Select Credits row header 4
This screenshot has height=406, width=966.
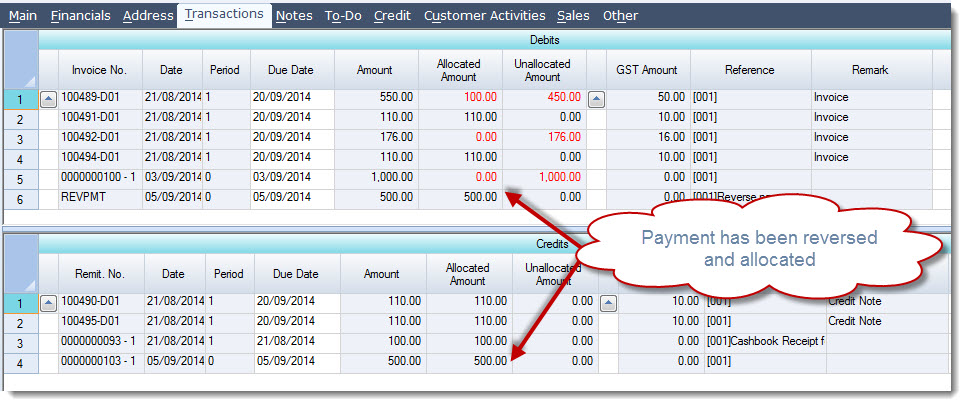tap(20, 363)
